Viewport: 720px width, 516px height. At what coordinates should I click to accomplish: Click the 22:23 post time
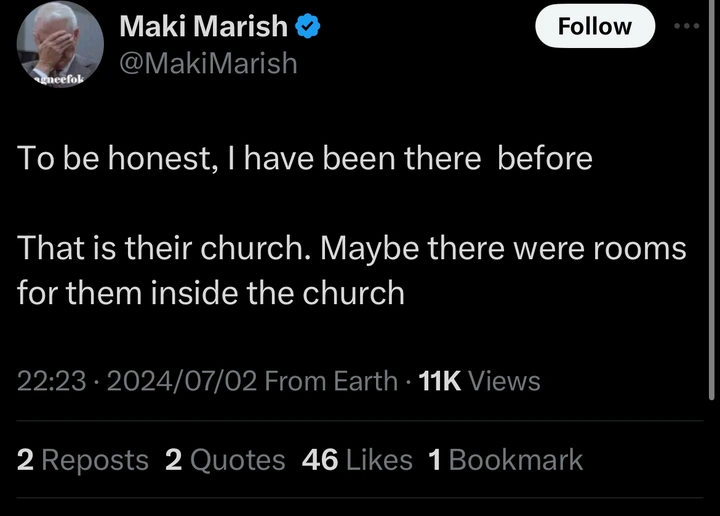click(x=50, y=381)
